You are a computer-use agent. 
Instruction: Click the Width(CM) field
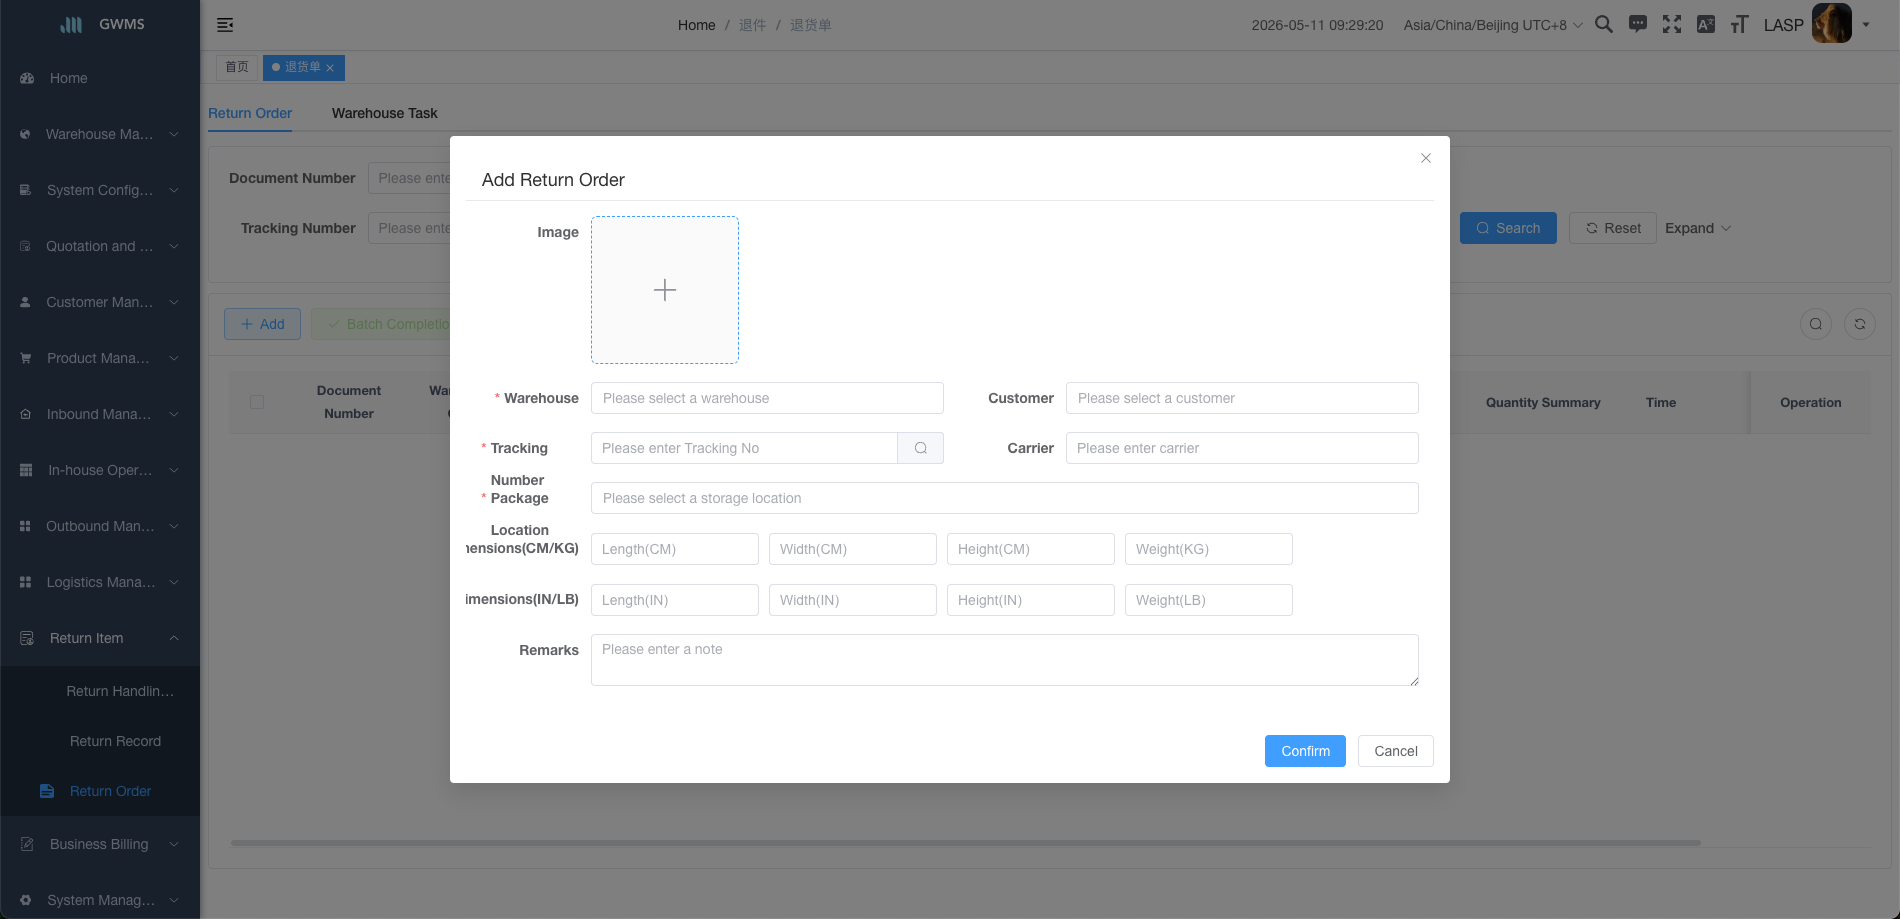[853, 549]
